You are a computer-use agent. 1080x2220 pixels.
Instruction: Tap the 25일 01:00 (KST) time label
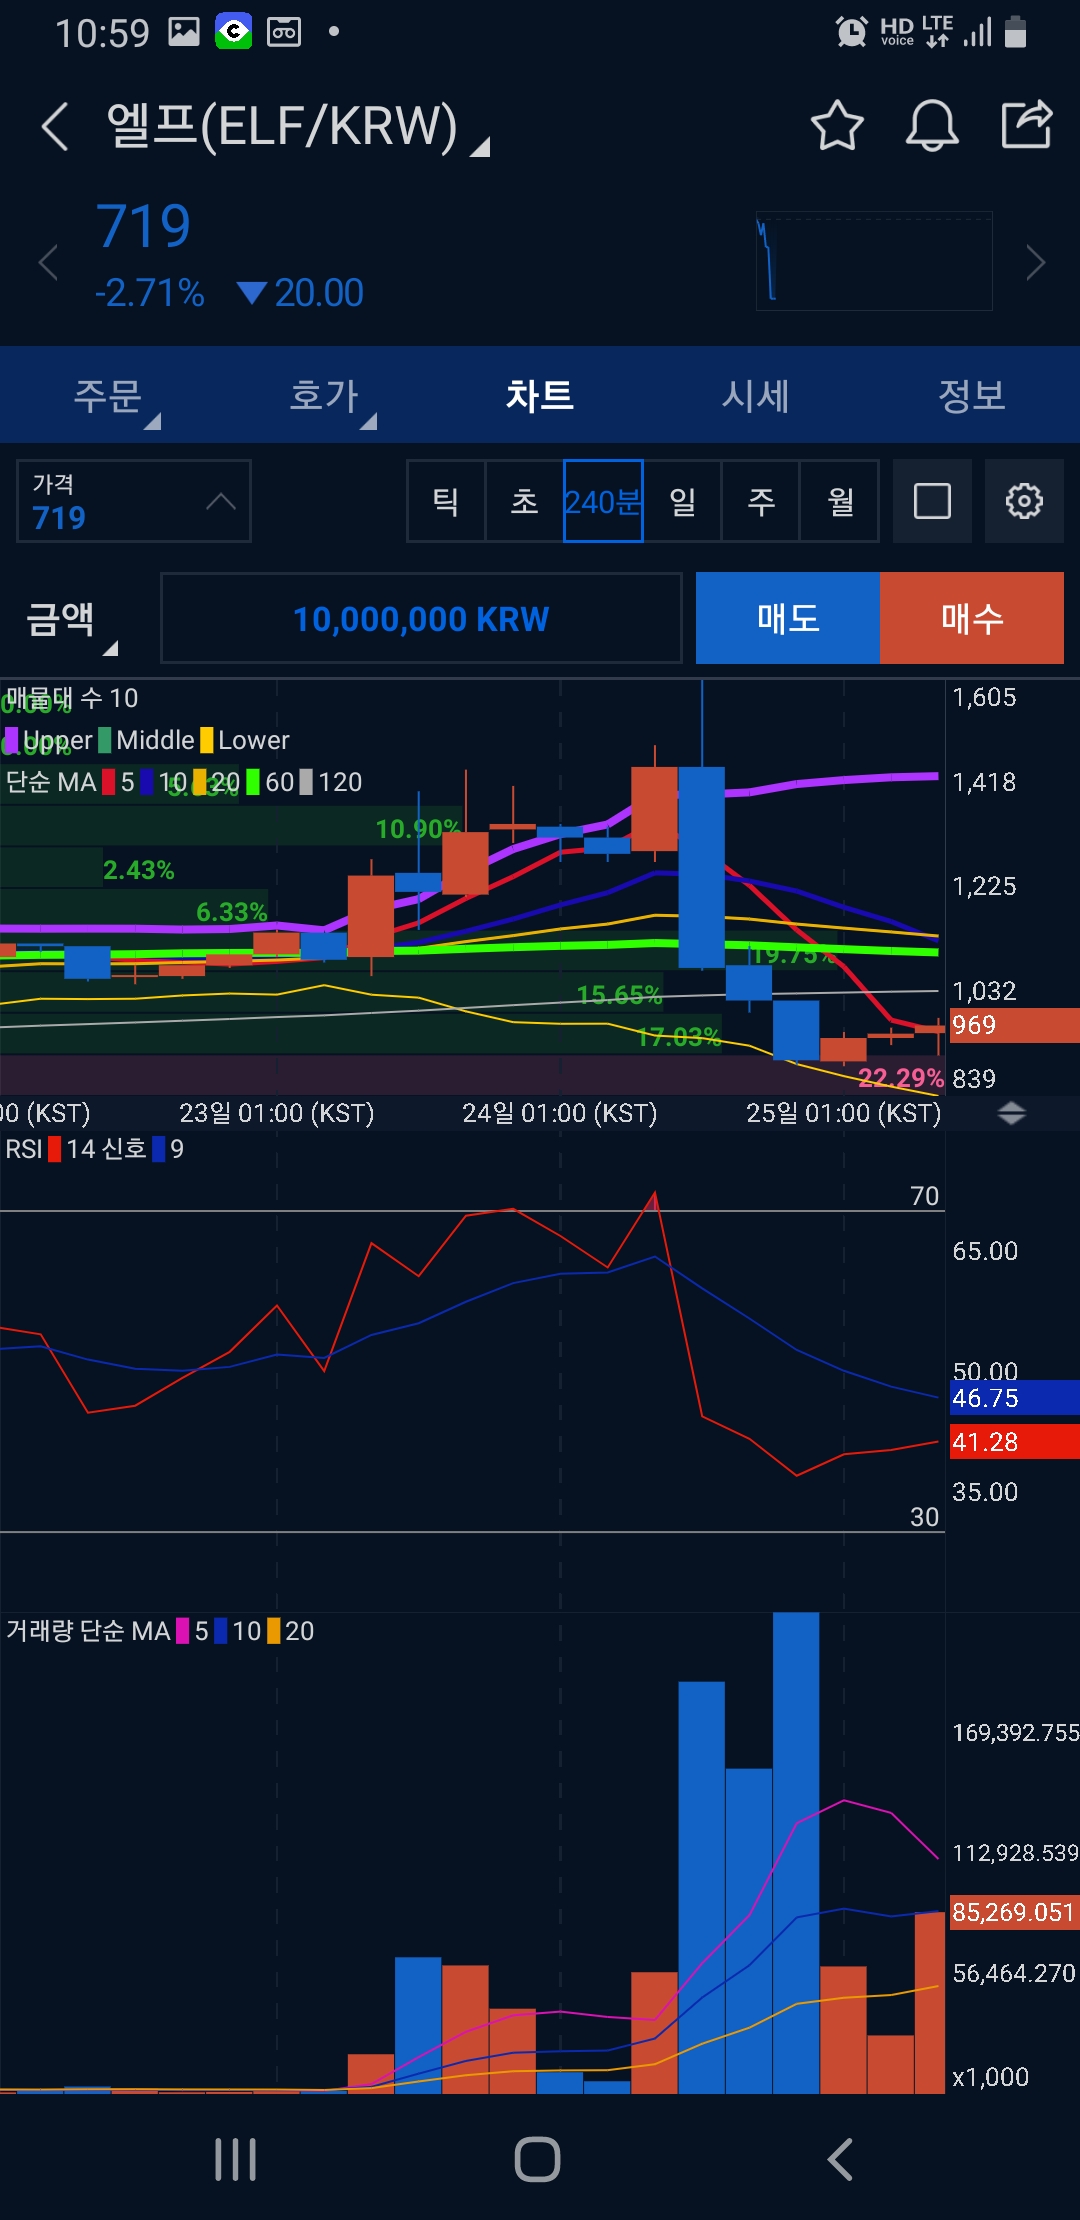(x=843, y=1113)
